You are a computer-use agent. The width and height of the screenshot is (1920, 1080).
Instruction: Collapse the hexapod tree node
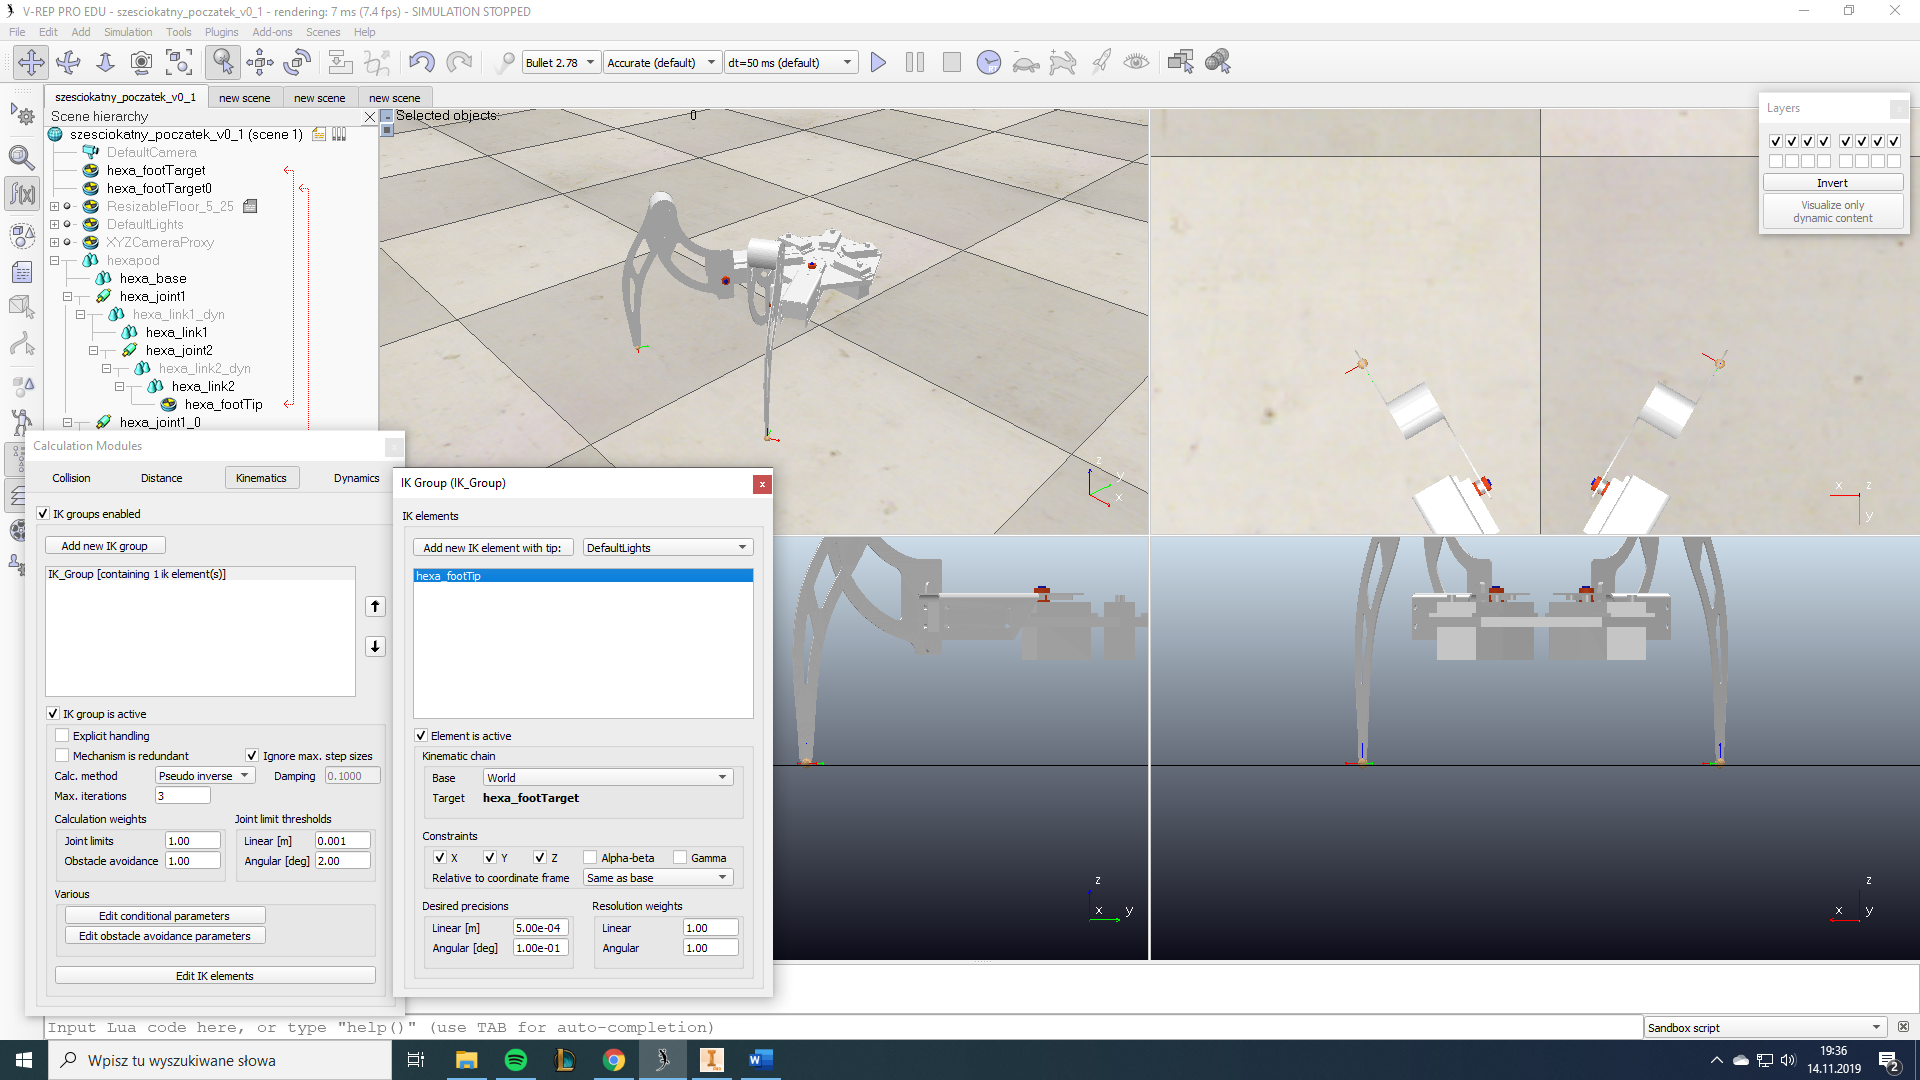tap(55, 261)
